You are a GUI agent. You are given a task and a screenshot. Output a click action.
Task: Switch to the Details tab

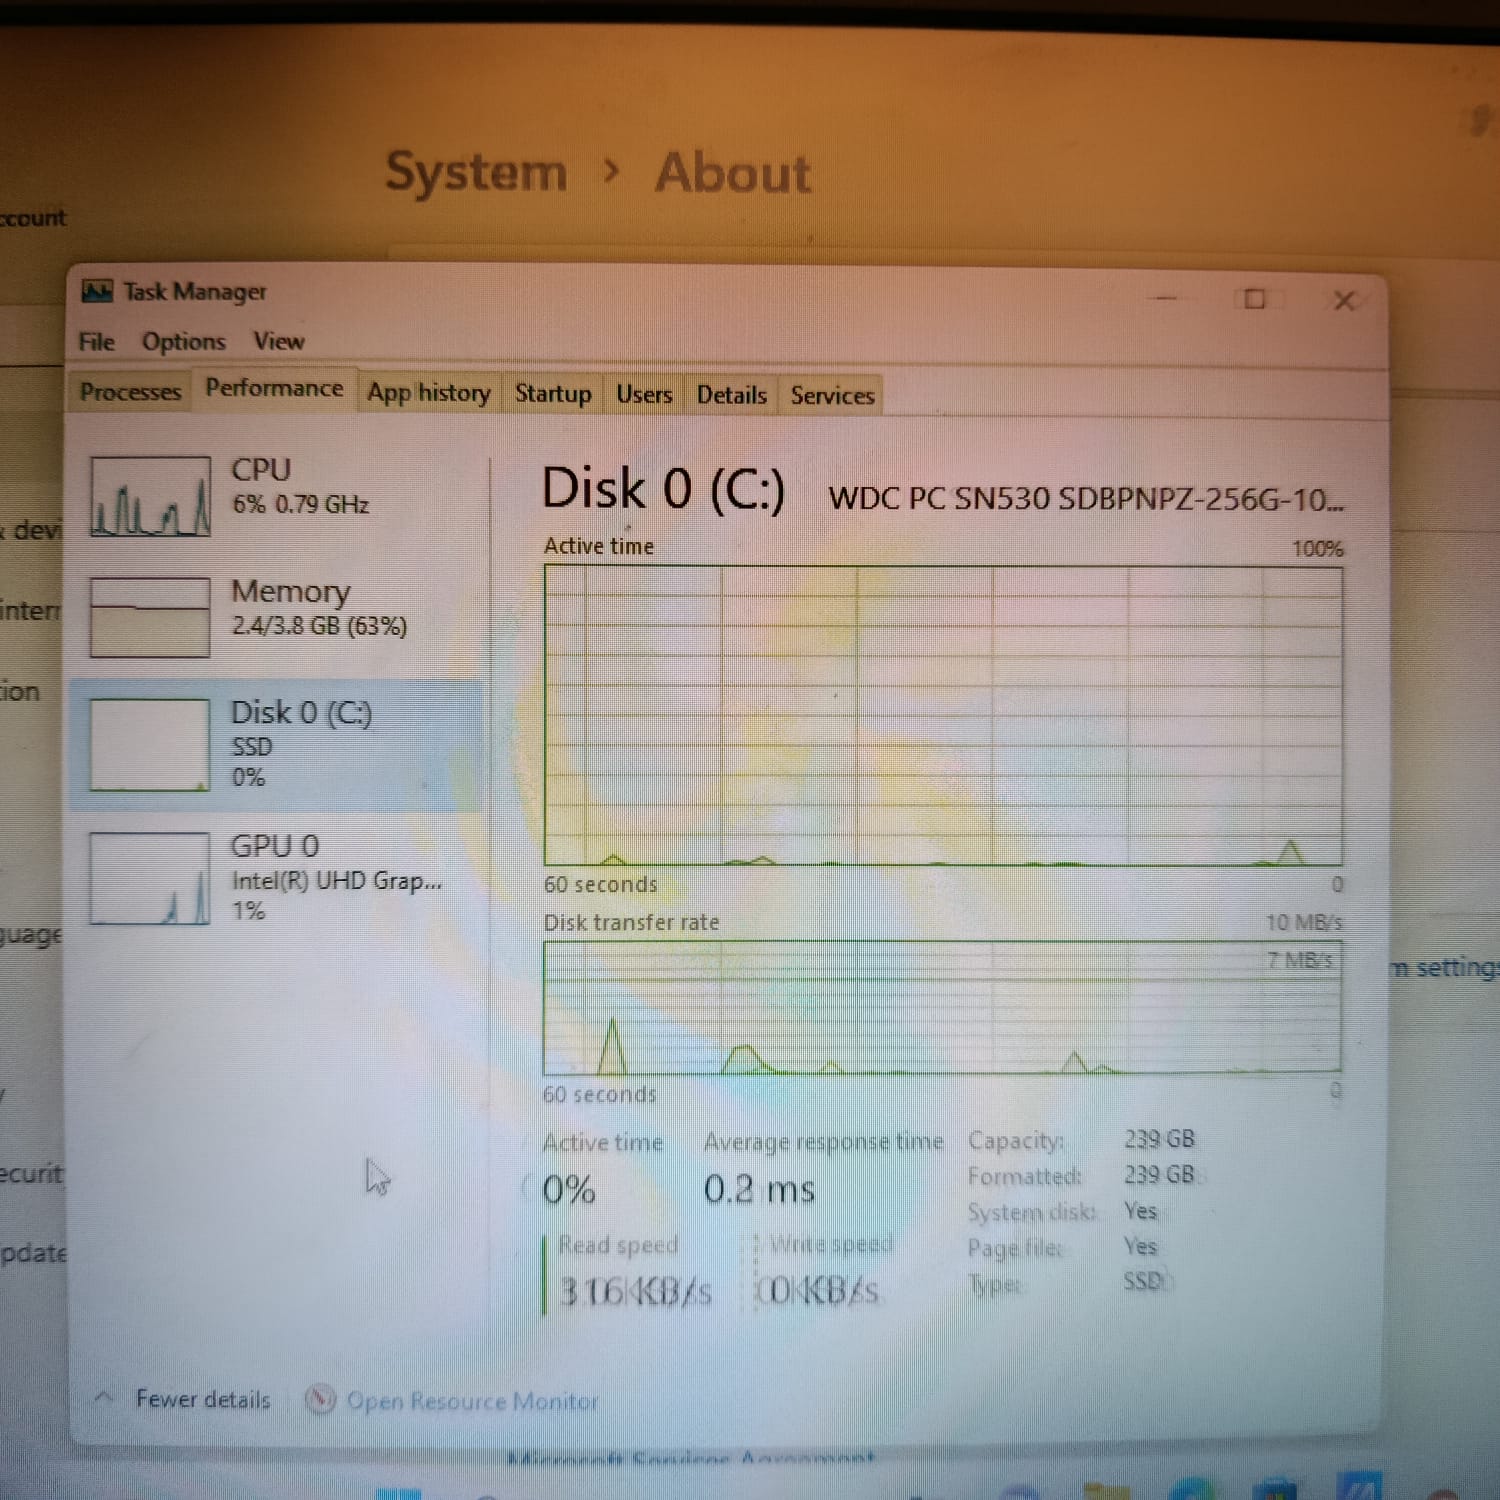point(731,396)
